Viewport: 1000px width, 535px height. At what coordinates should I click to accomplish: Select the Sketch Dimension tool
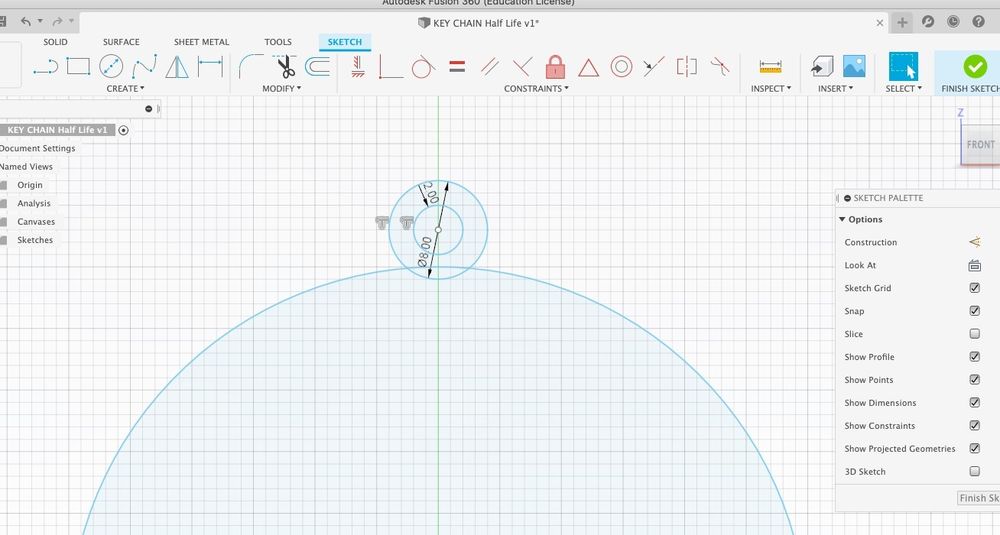tap(210, 66)
